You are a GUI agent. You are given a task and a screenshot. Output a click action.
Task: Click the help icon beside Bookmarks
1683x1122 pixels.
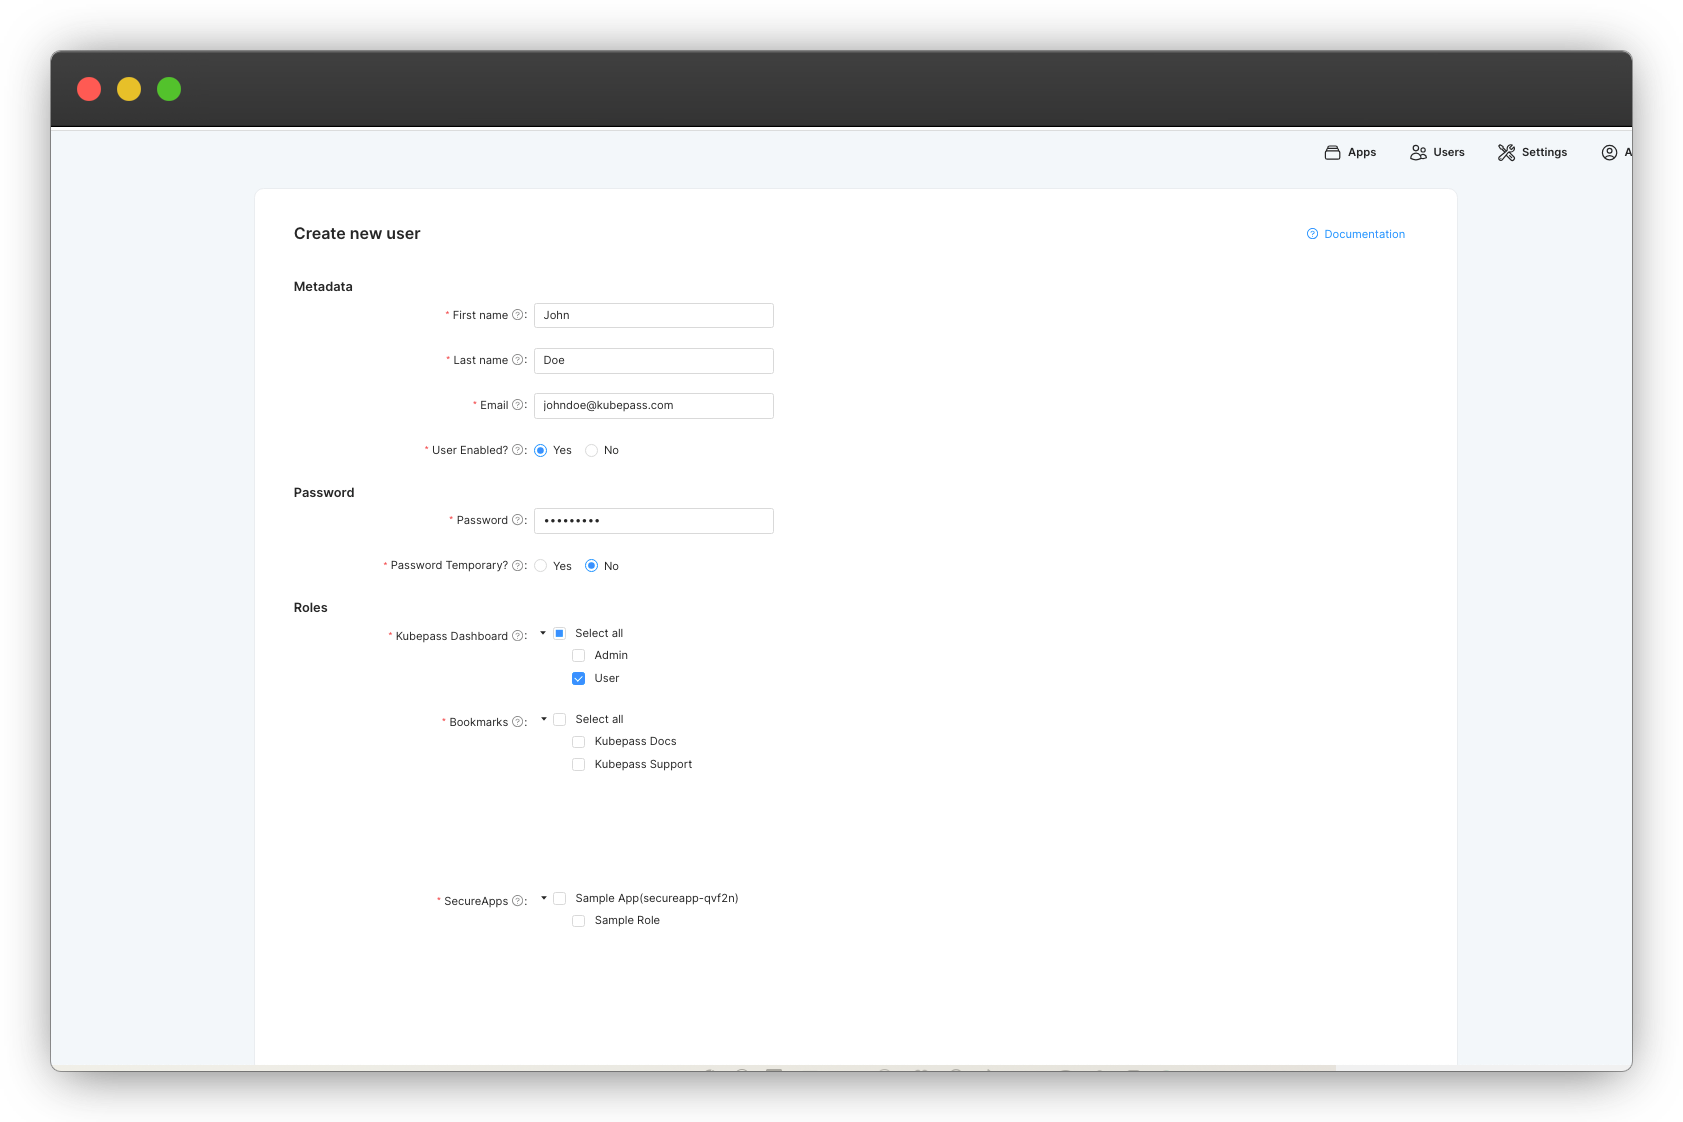(x=519, y=721)
